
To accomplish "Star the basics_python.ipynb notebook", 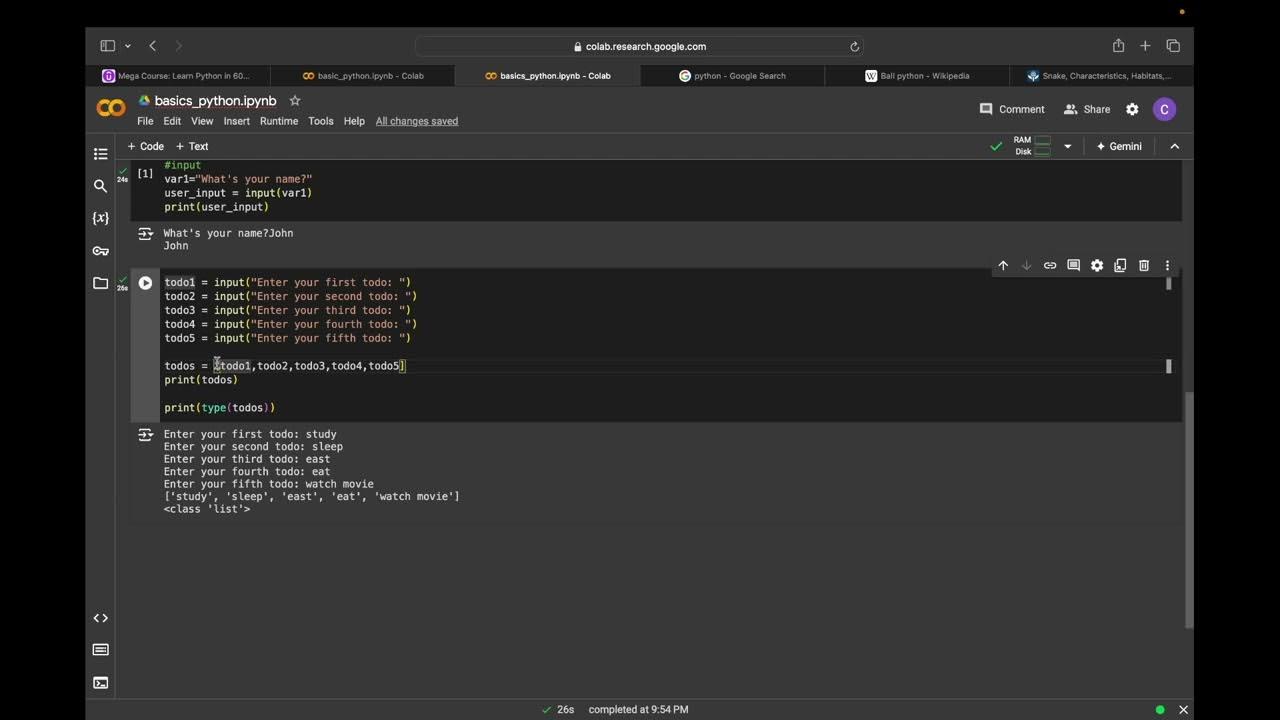I will pos(295,101).
